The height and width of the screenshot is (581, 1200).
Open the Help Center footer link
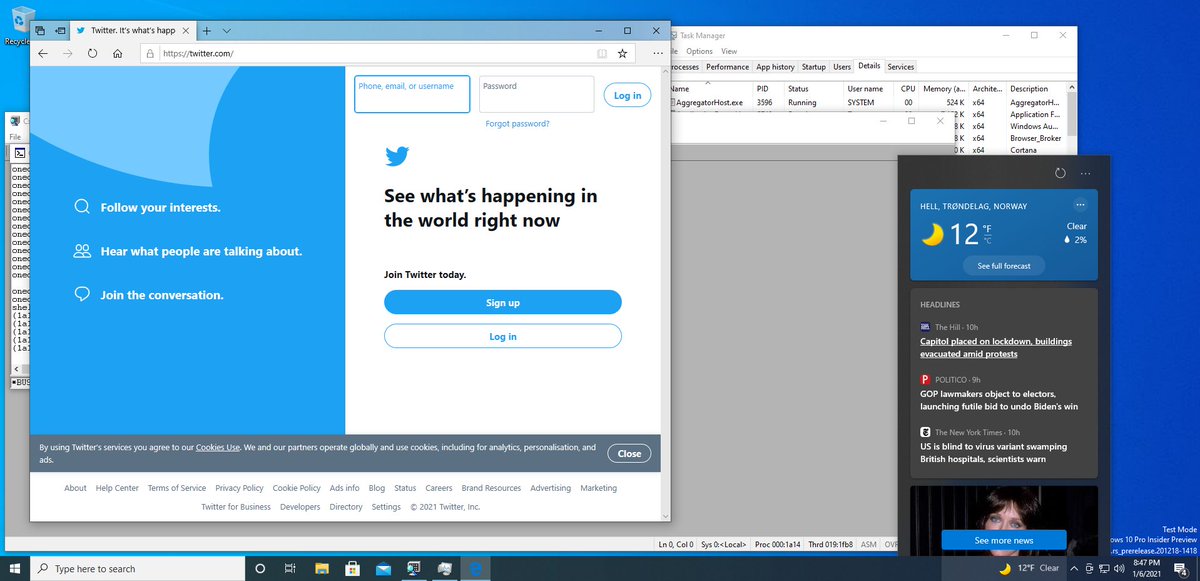pos(117,488)
